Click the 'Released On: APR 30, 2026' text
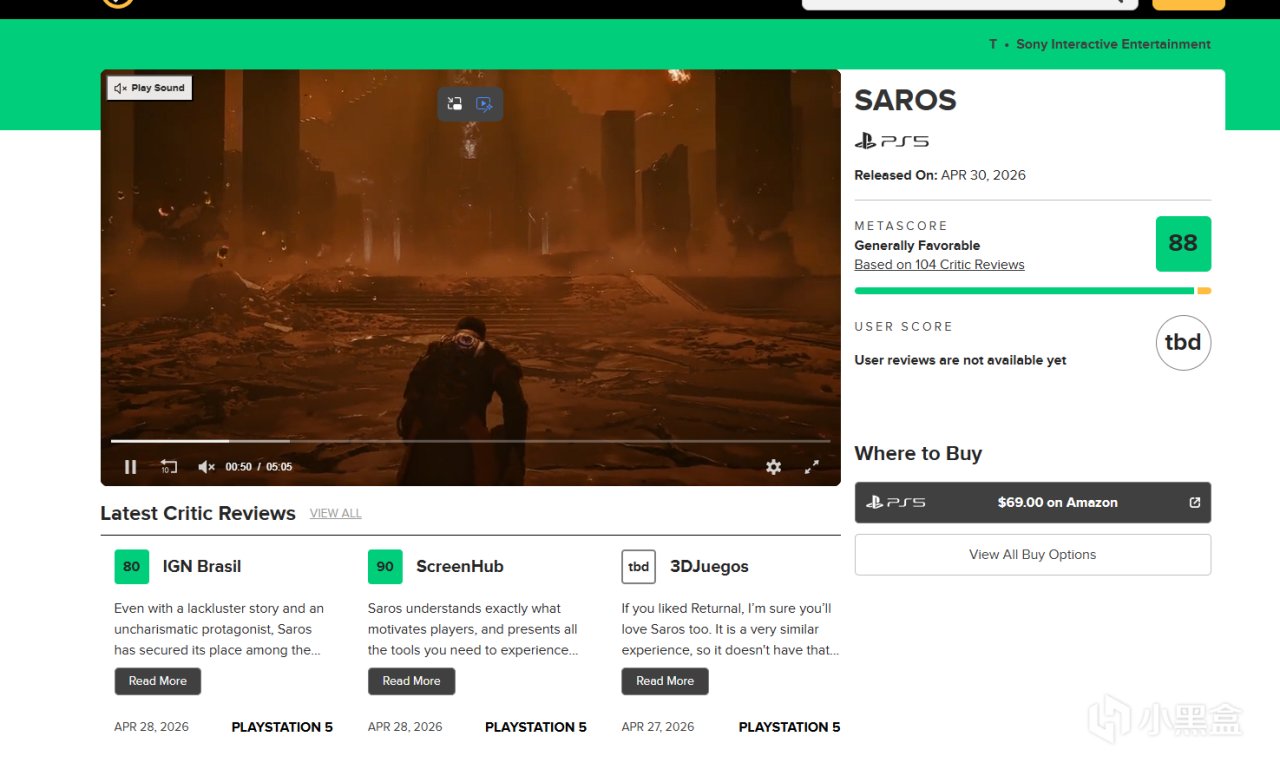Screen dimensions: 1280x763 click(940, 175)
